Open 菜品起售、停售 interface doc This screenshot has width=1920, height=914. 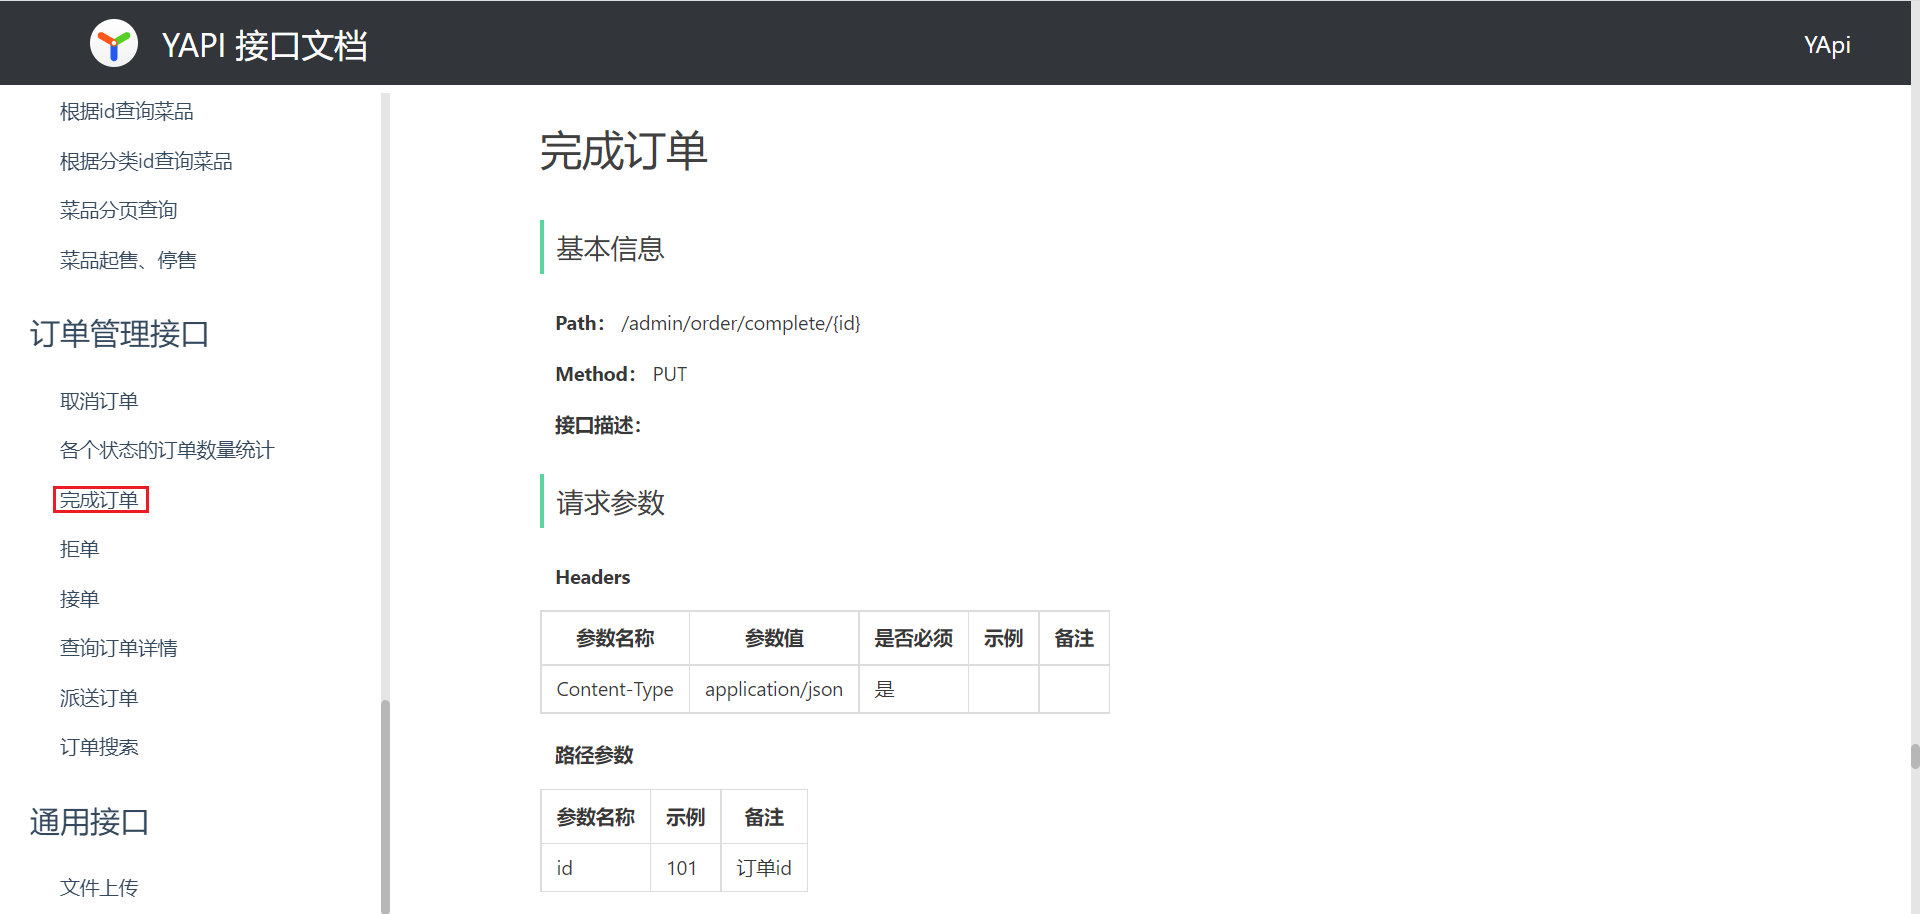click(128, 260)
